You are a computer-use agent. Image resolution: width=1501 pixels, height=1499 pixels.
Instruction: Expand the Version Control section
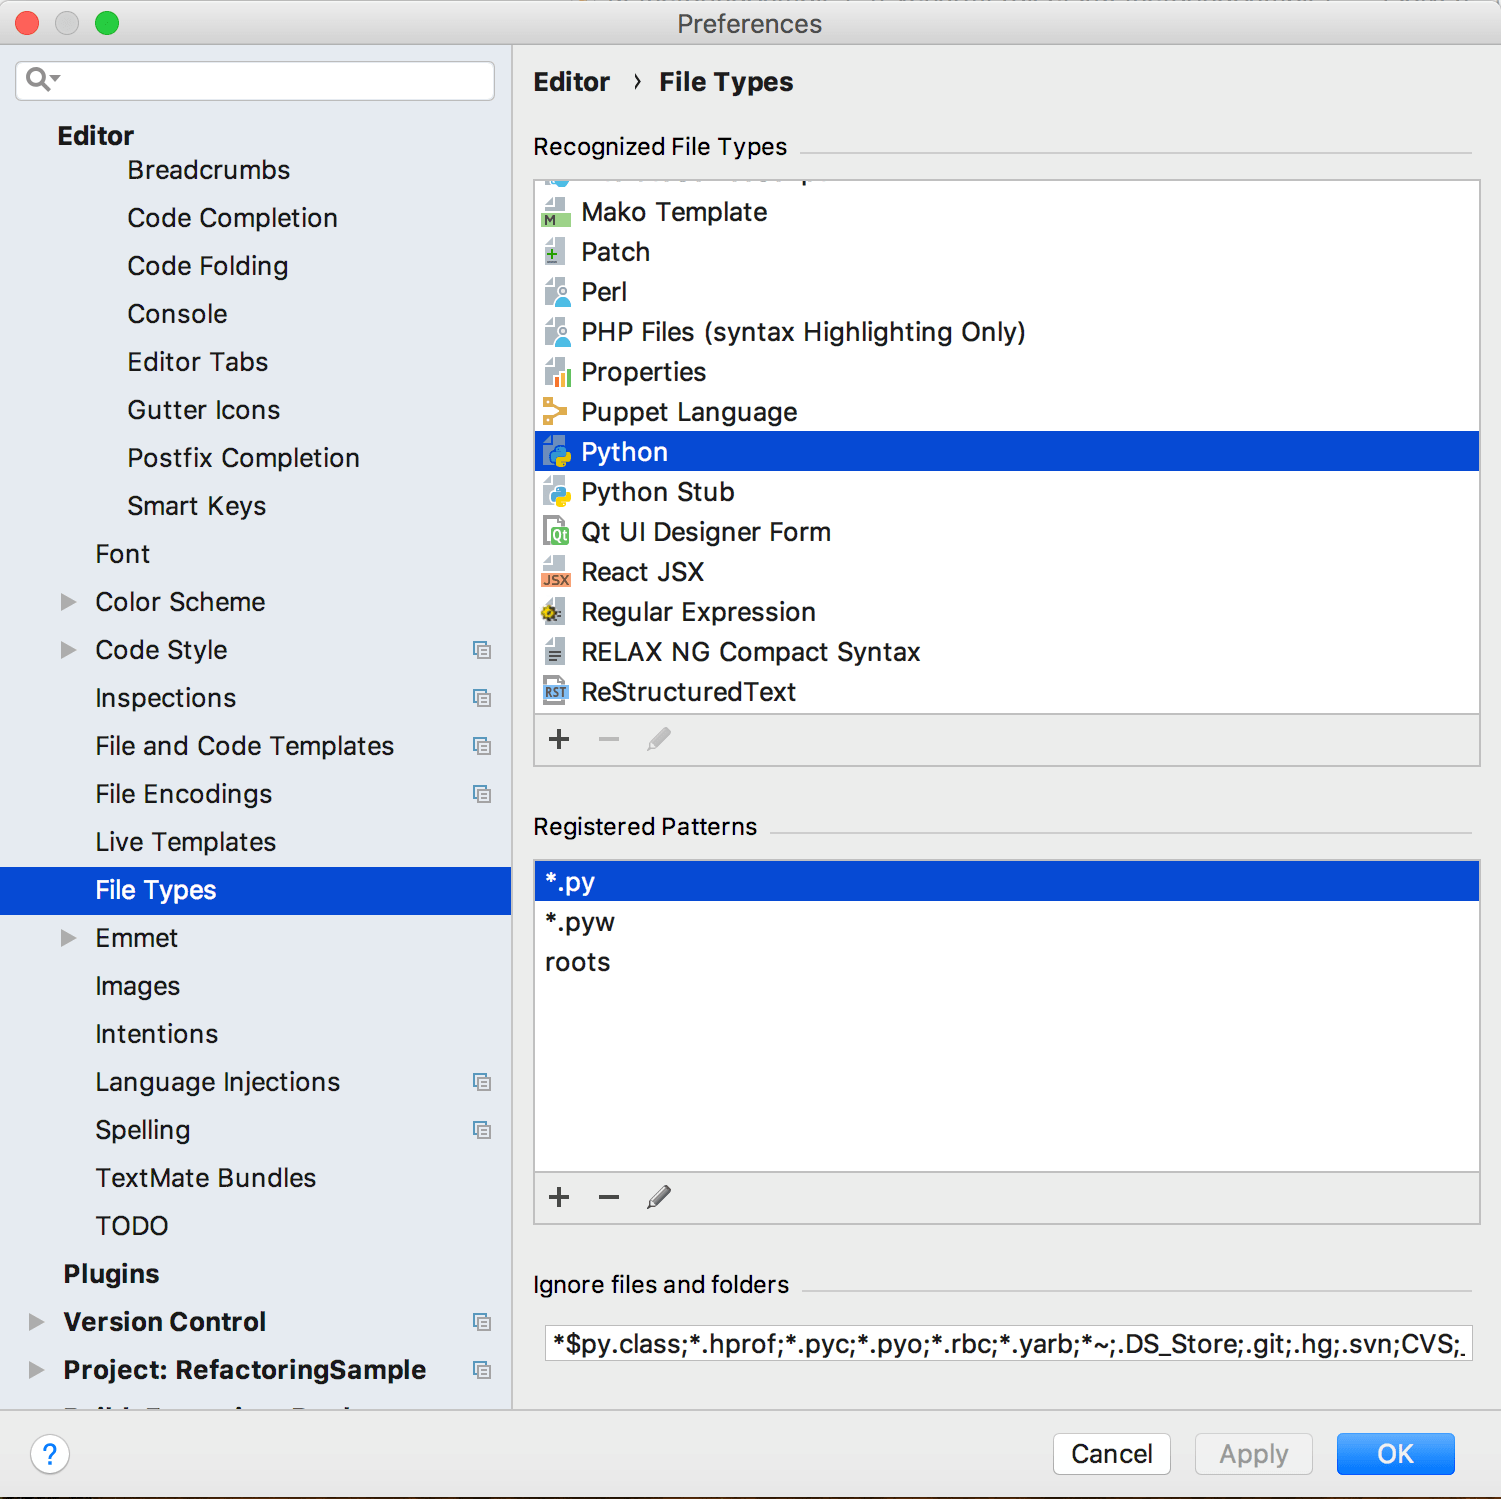[x=37, y=1321]
